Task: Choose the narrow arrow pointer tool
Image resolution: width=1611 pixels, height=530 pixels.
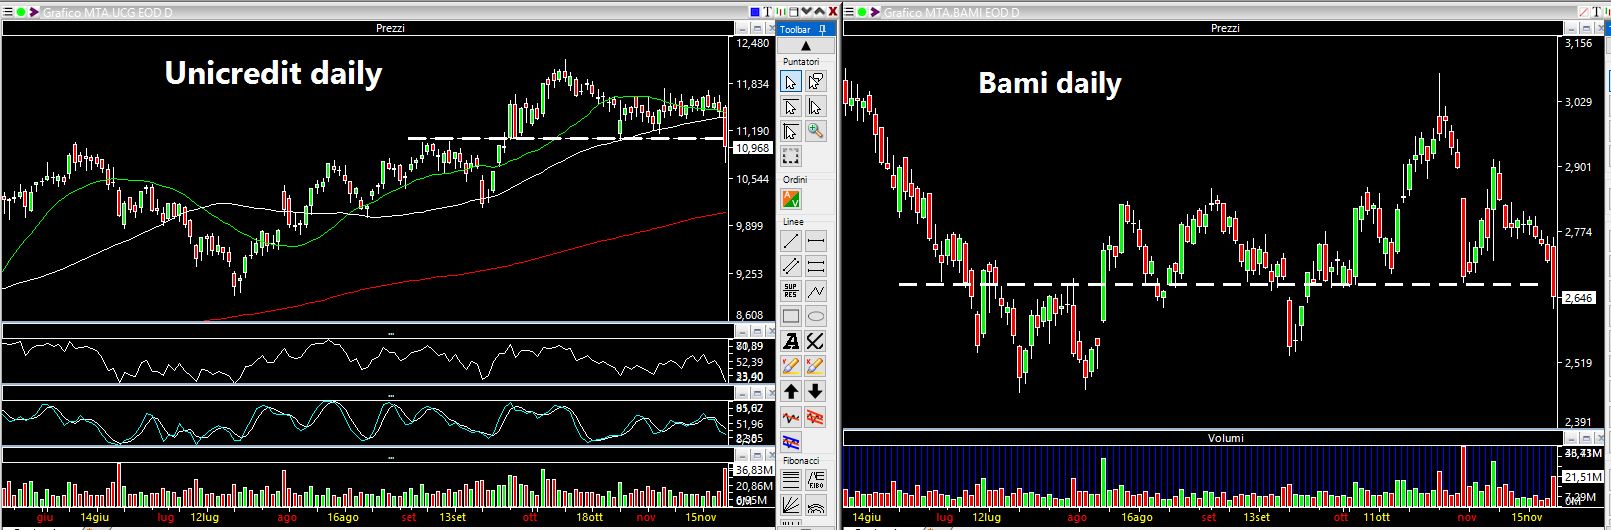Action: tap(816, 107)
